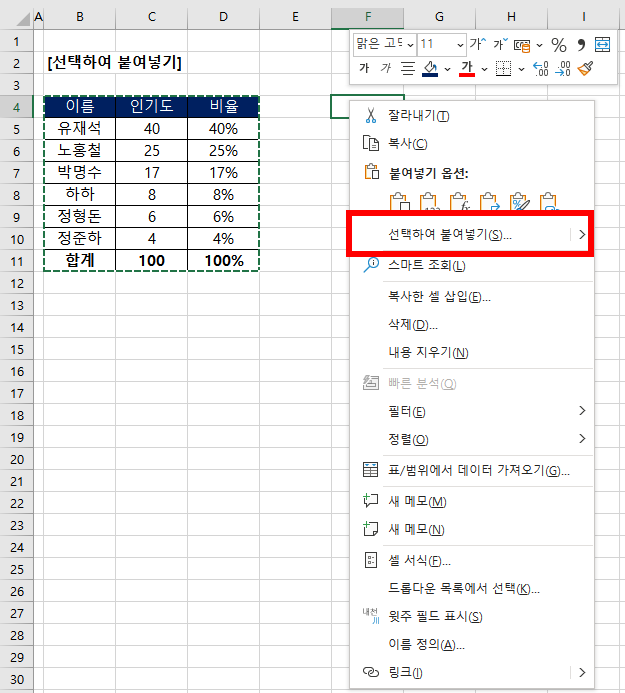Toggle italic formatting in mini toolbar

point(386,68)
